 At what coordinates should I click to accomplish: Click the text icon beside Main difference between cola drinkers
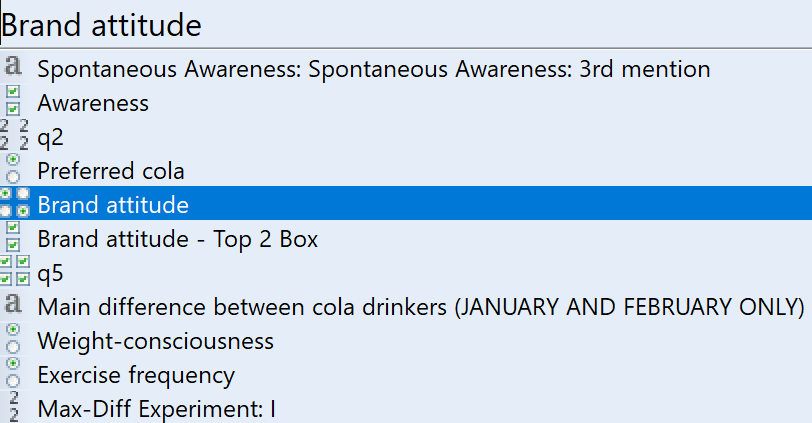[x=13, y=304]
